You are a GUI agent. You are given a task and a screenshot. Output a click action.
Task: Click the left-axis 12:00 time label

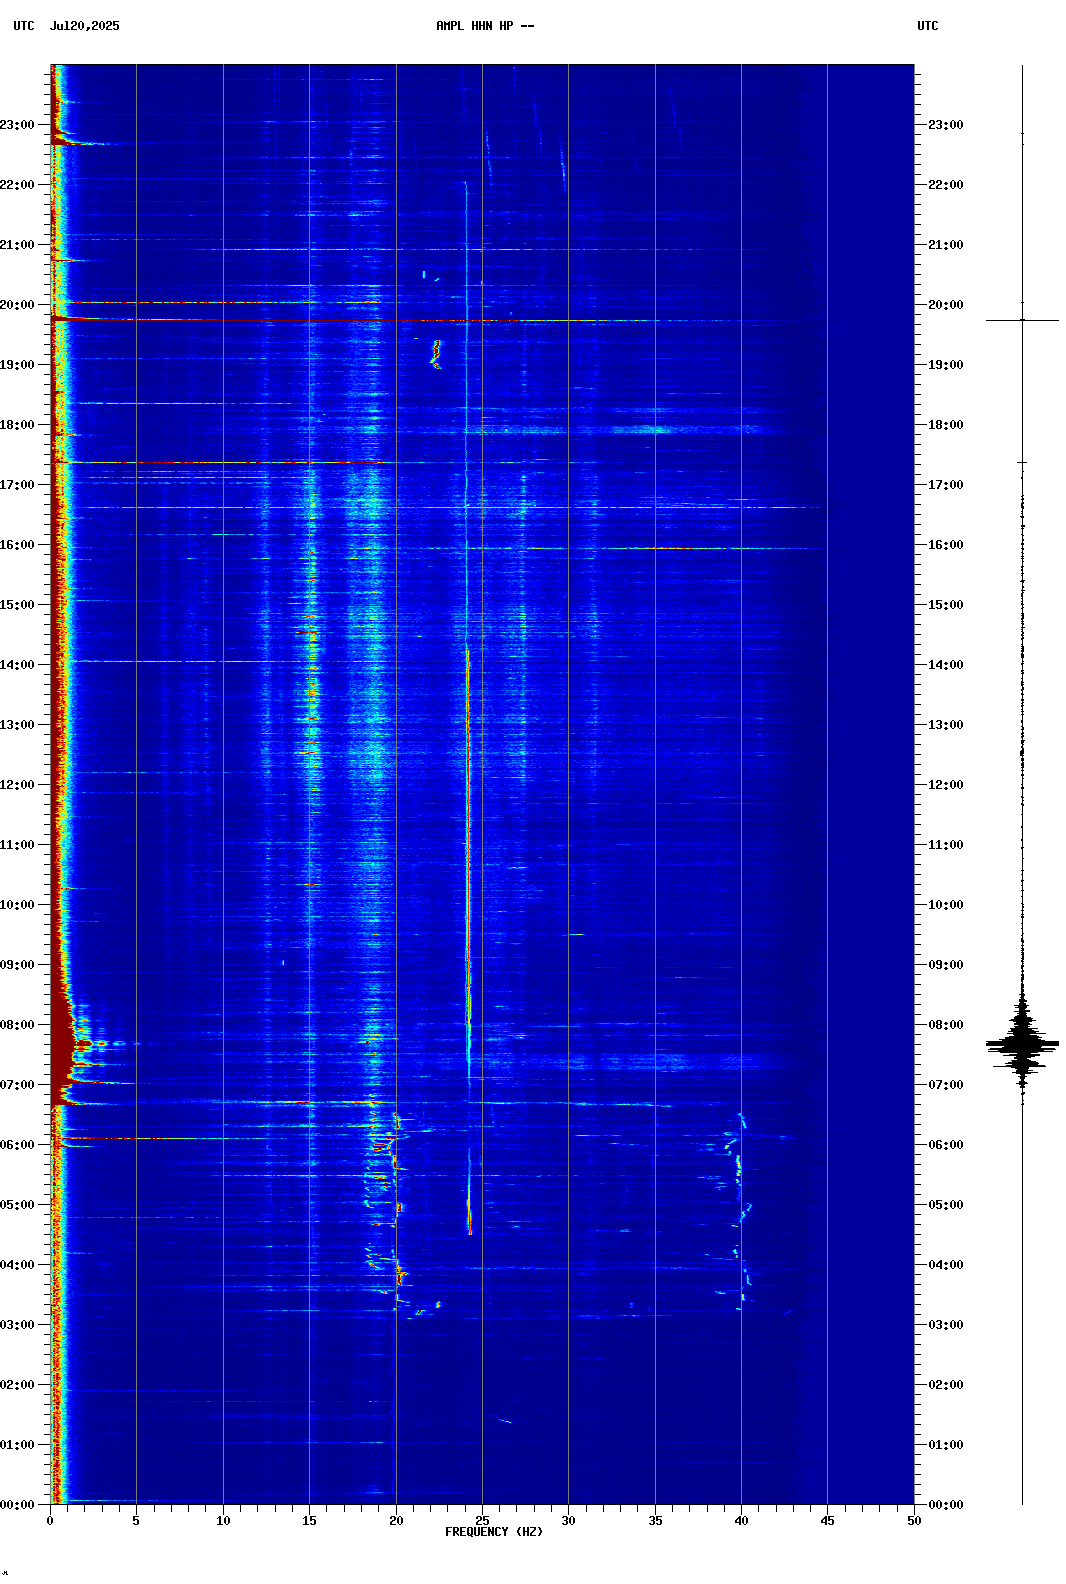[18, 785]
